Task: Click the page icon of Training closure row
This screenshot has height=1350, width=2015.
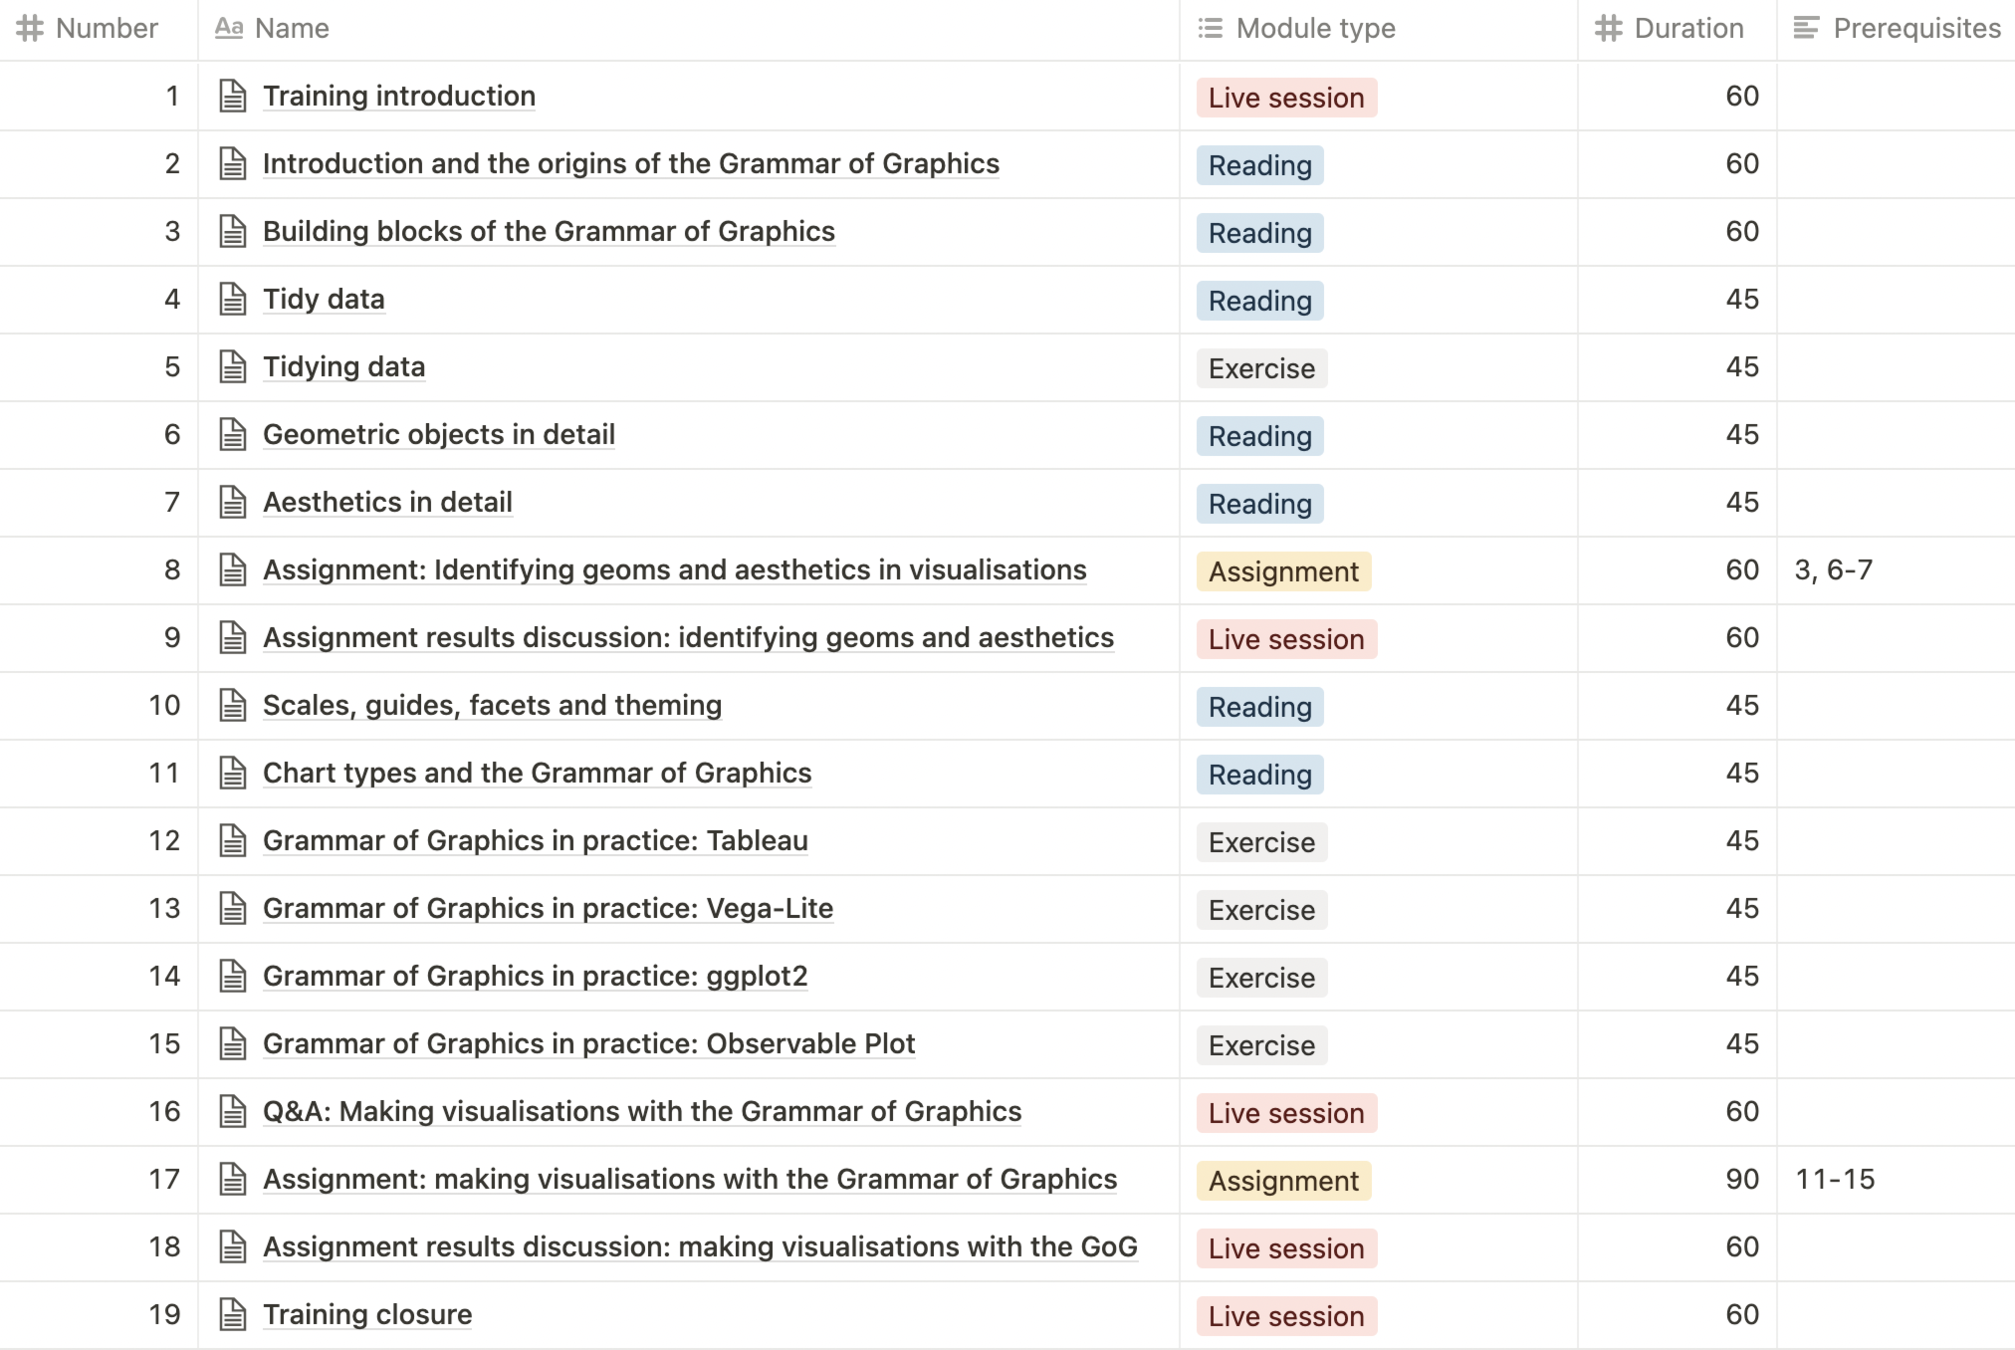Action: (232, 1314)
